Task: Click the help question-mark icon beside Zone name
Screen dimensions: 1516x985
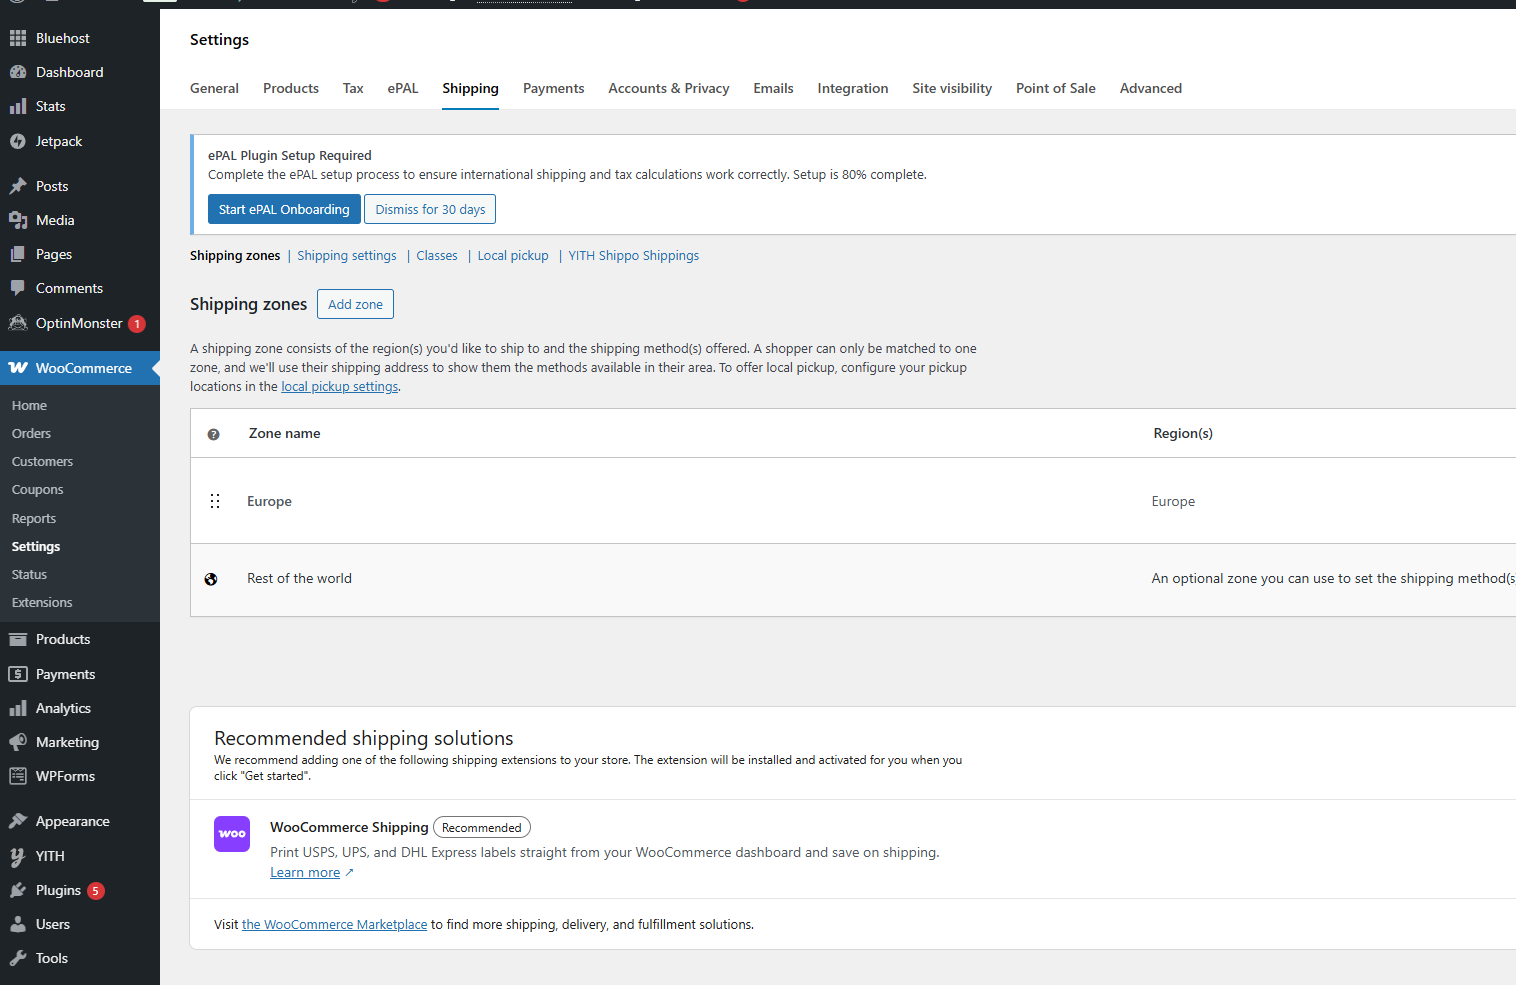Action: (x=213, y=434)
